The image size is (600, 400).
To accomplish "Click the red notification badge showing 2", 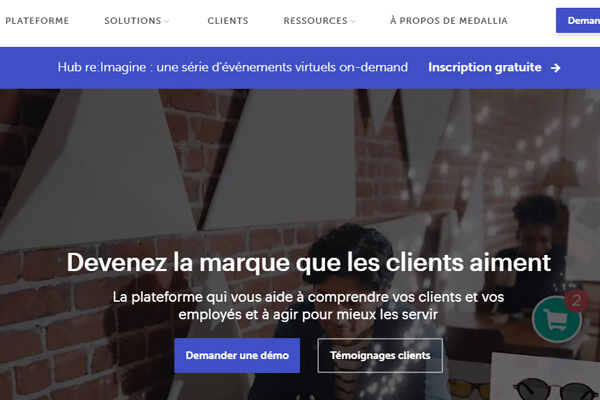I will coord(576,301).
